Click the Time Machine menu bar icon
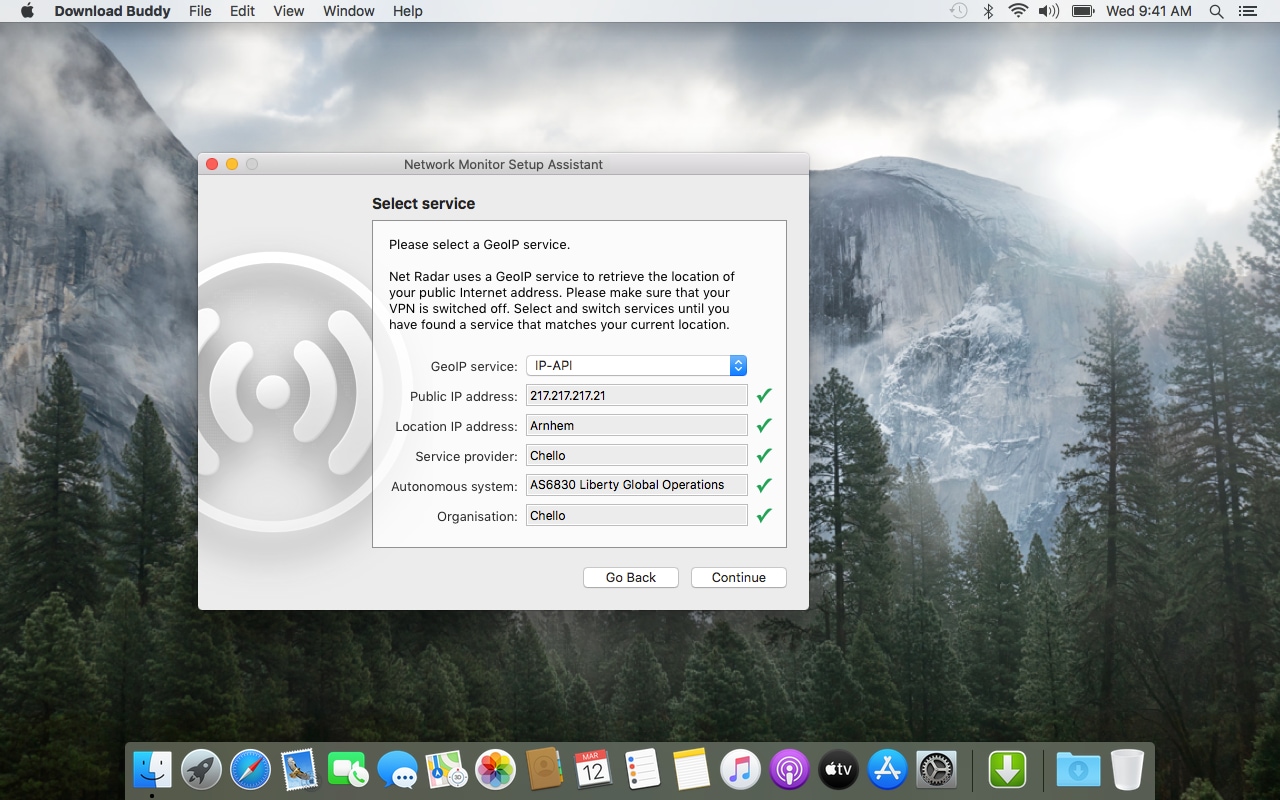 (958, 11)
